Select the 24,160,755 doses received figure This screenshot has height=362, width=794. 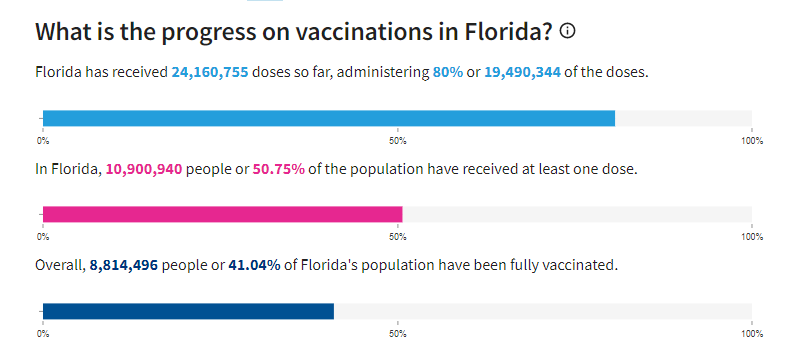pyautogui.click(x=210, y=72)
